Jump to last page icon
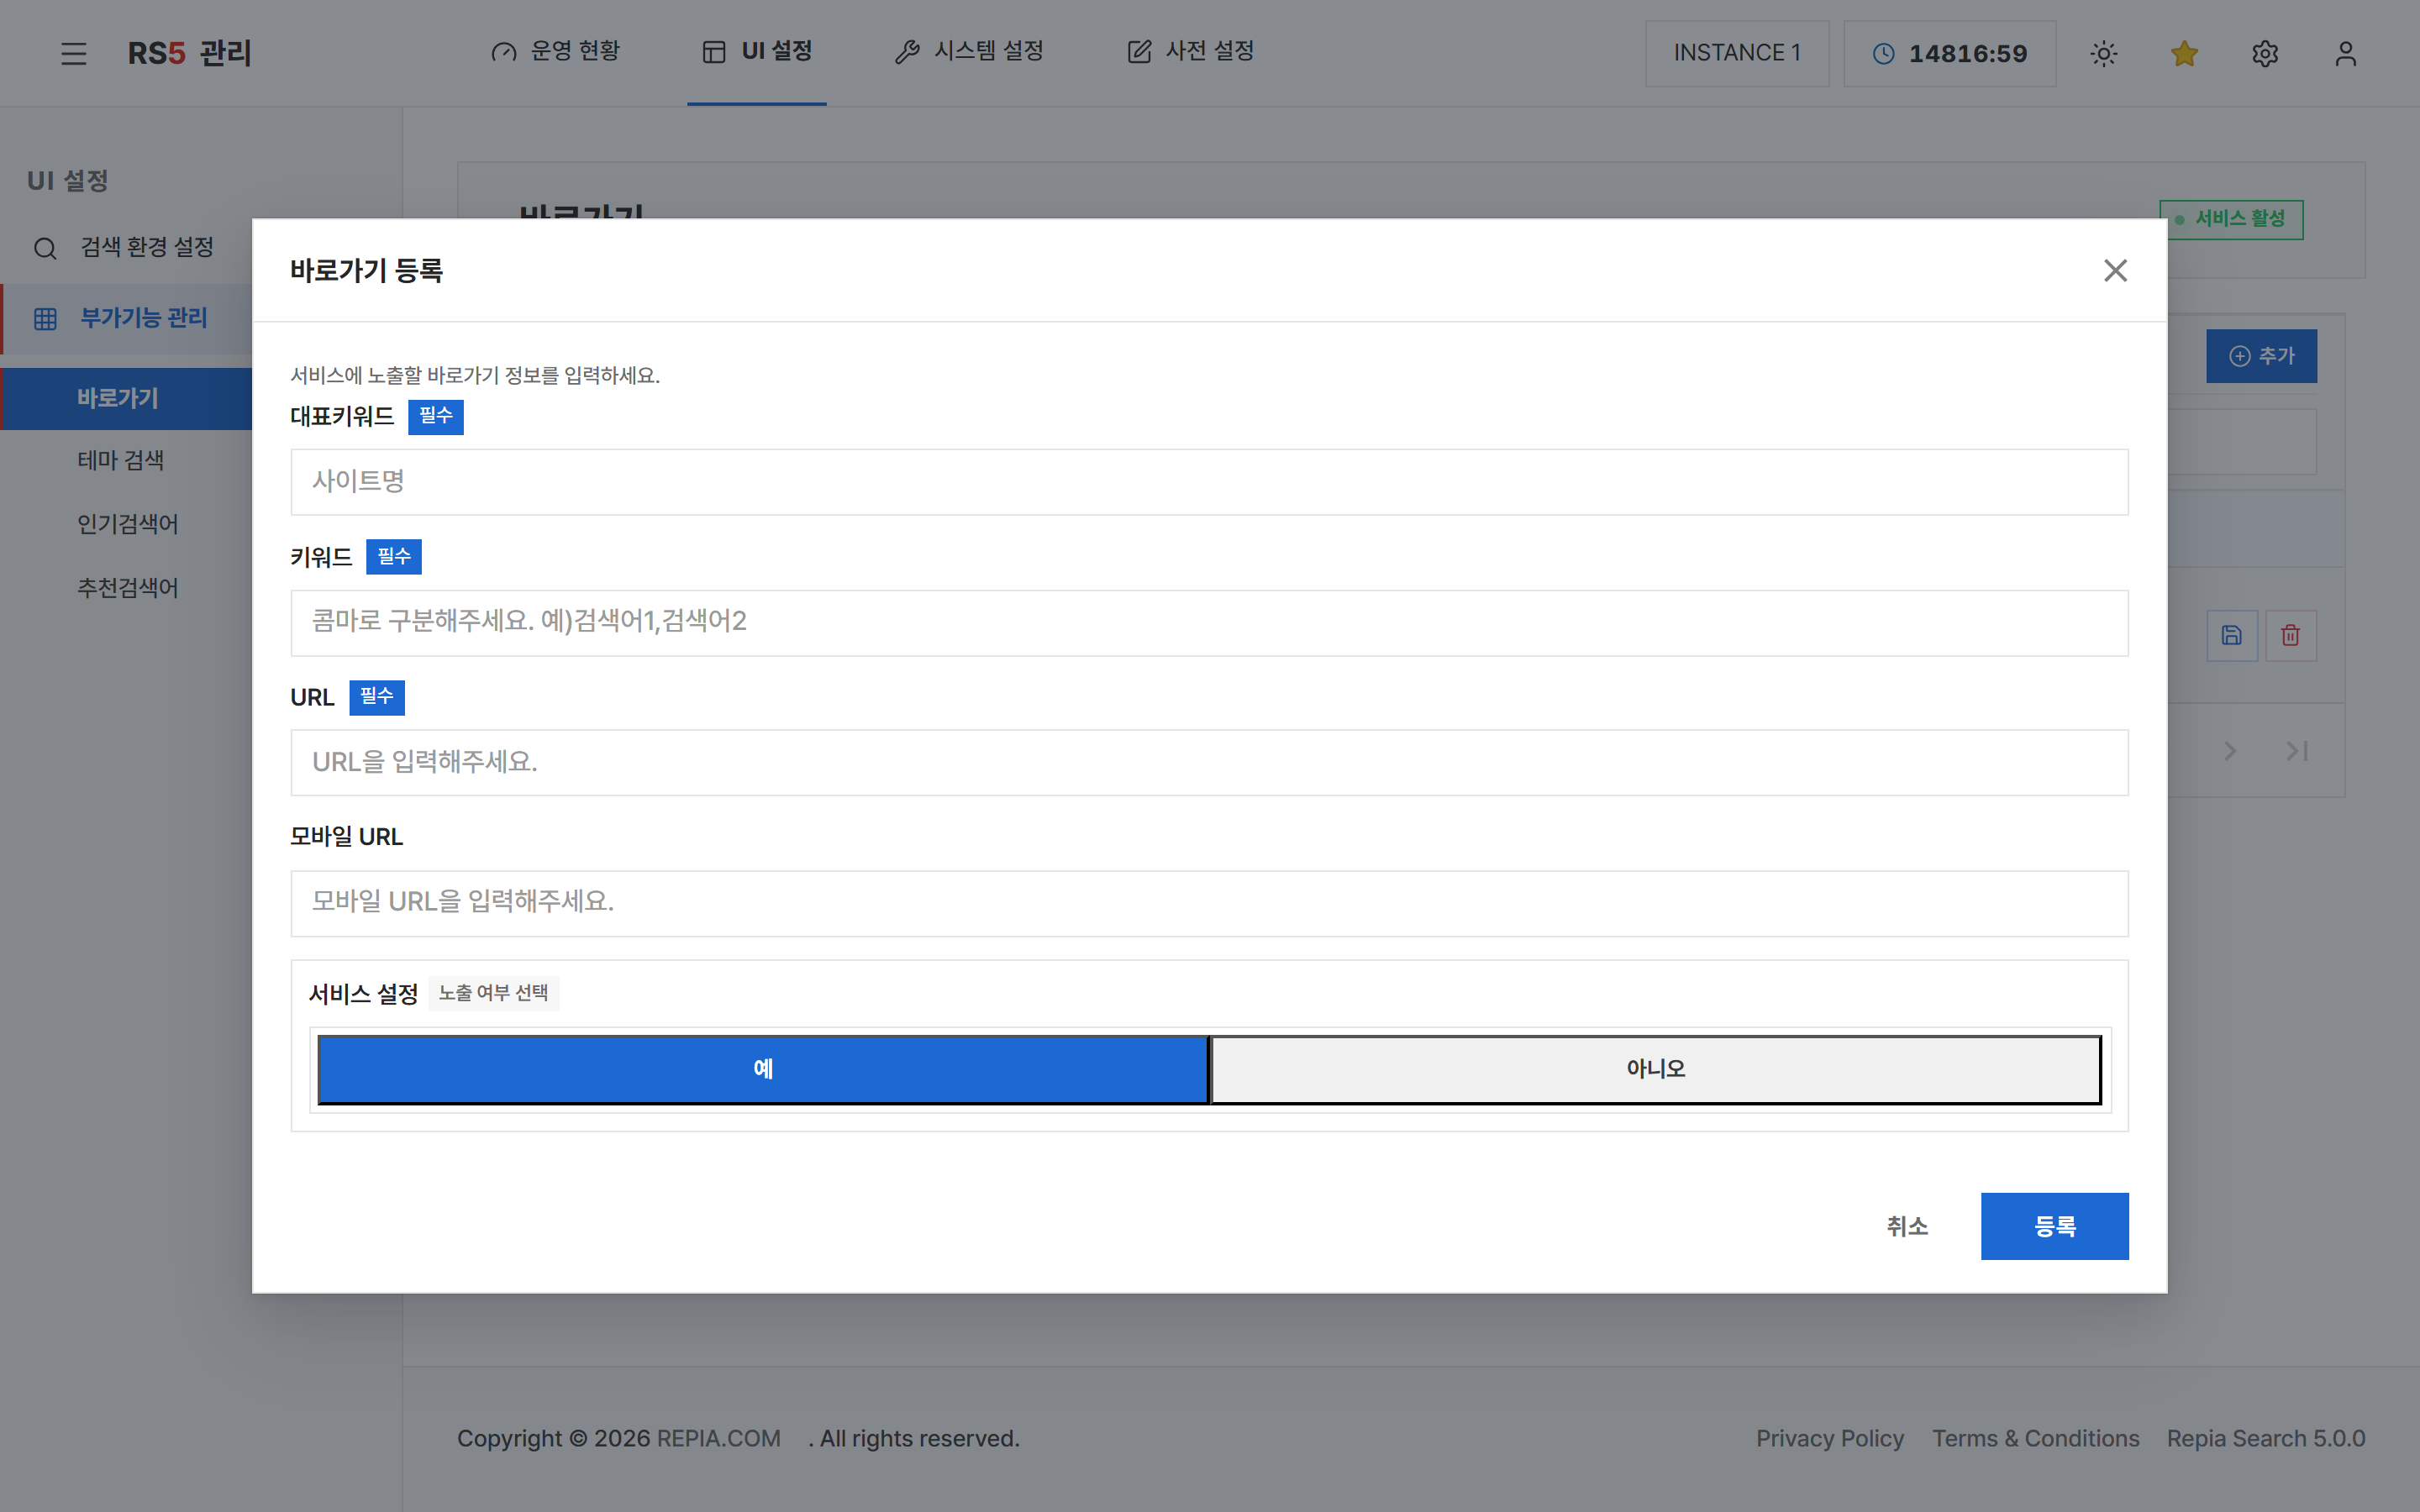The height and width of the screenshot is (1512, 2420). [2297, 751]
